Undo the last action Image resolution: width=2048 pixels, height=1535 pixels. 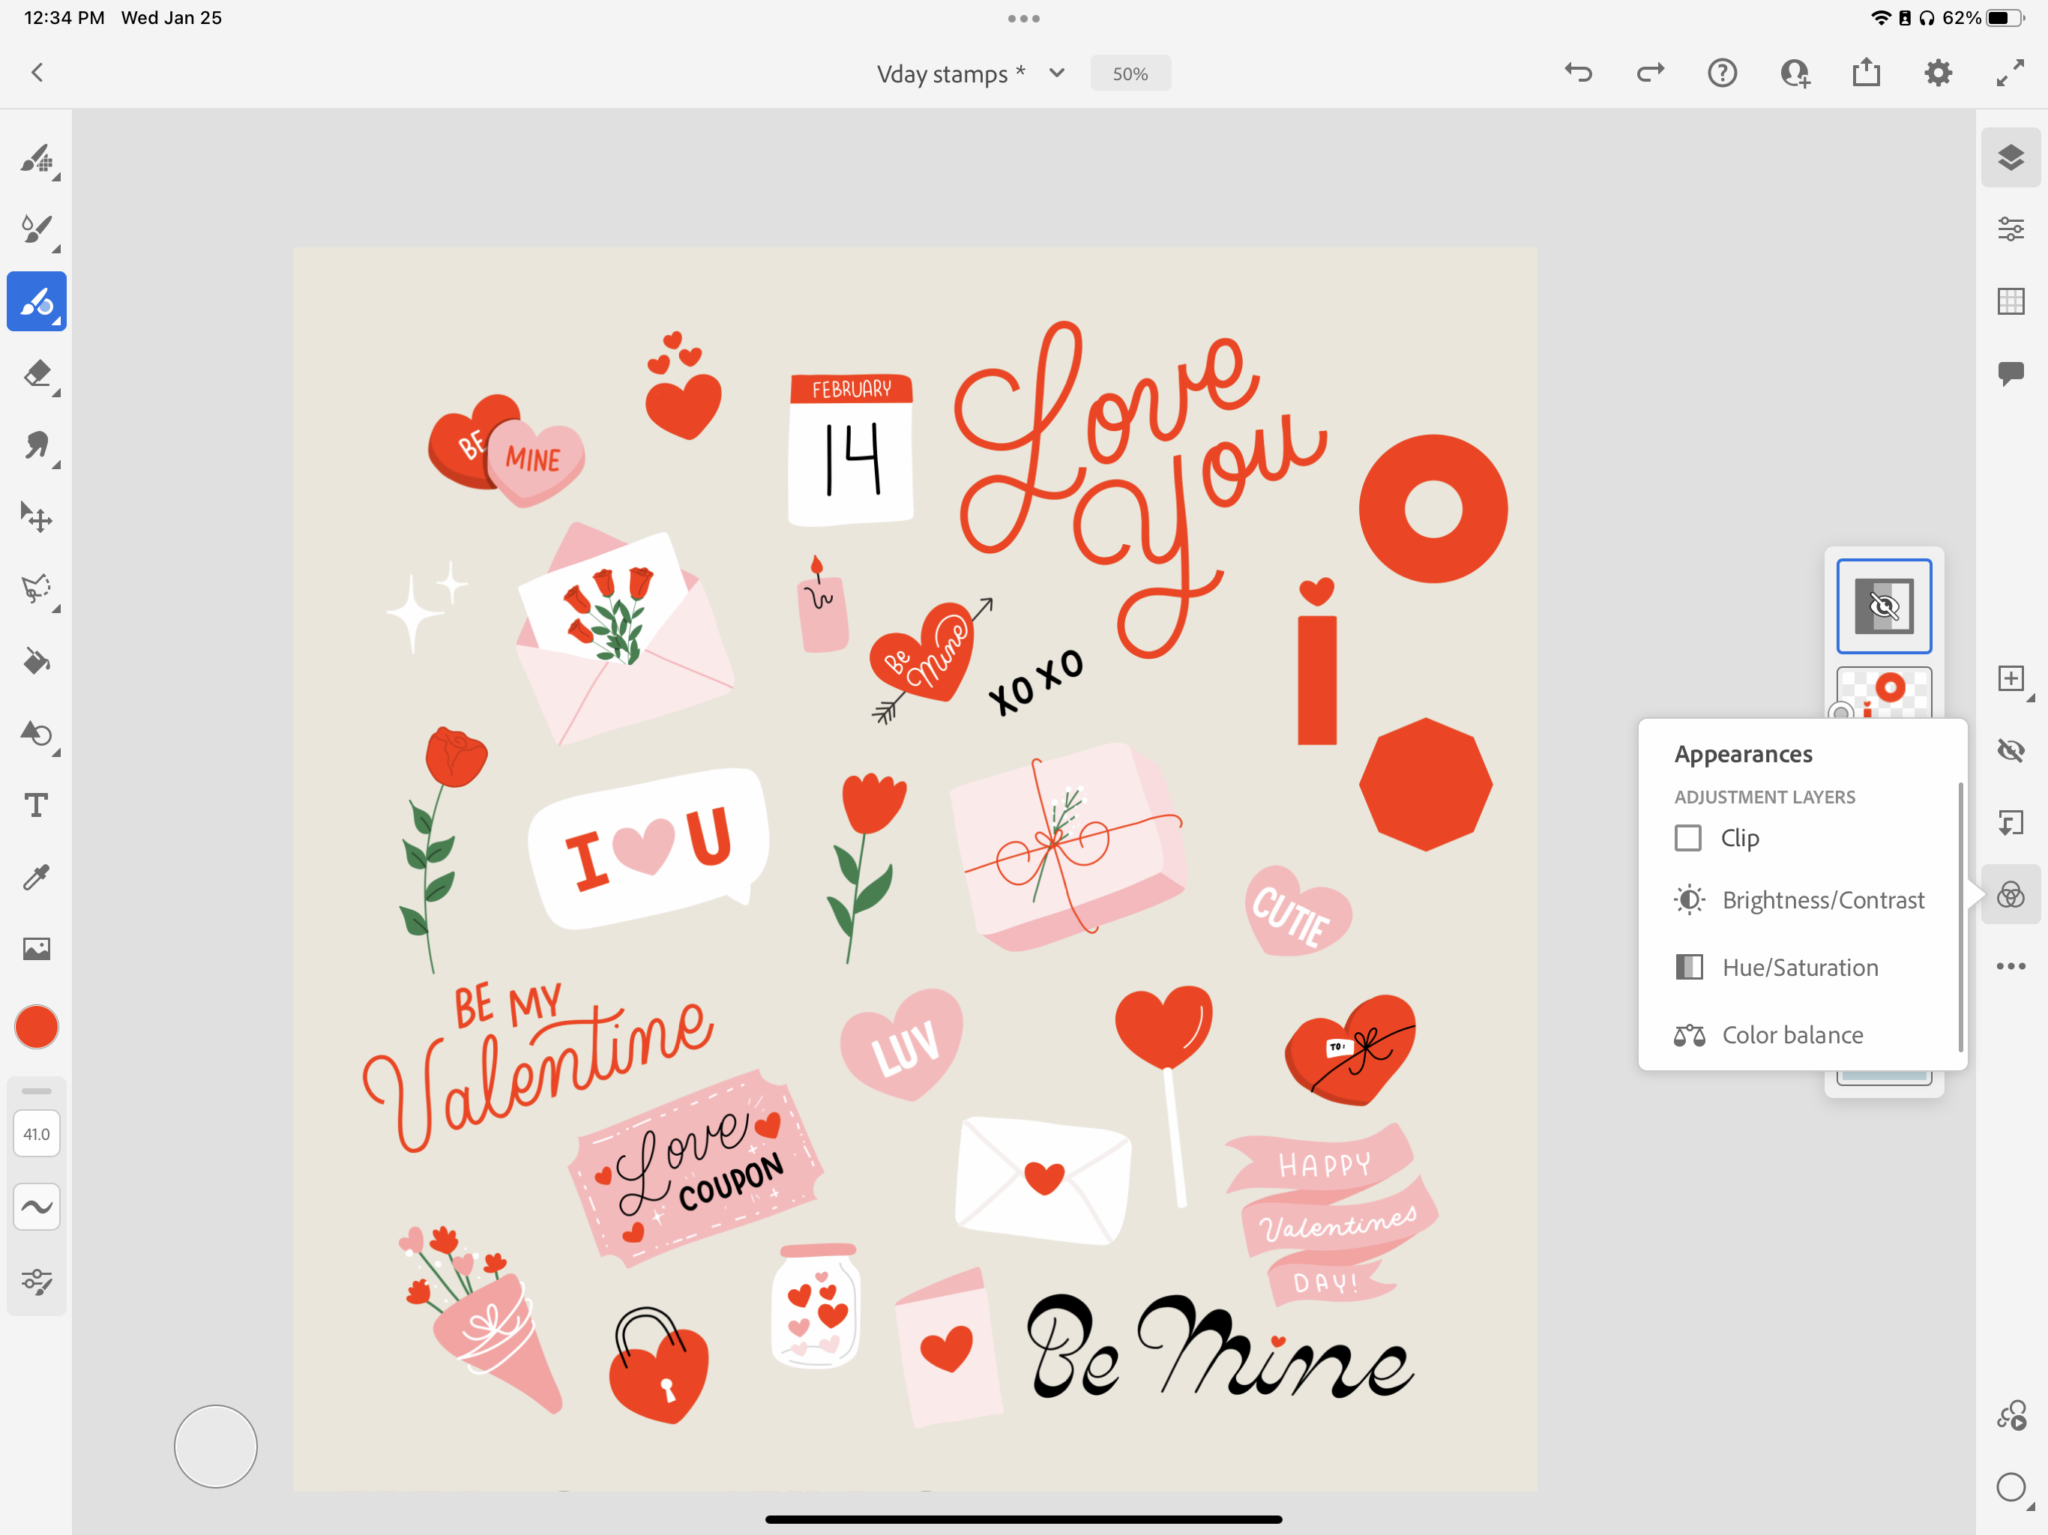click(x=1578, y=72)
